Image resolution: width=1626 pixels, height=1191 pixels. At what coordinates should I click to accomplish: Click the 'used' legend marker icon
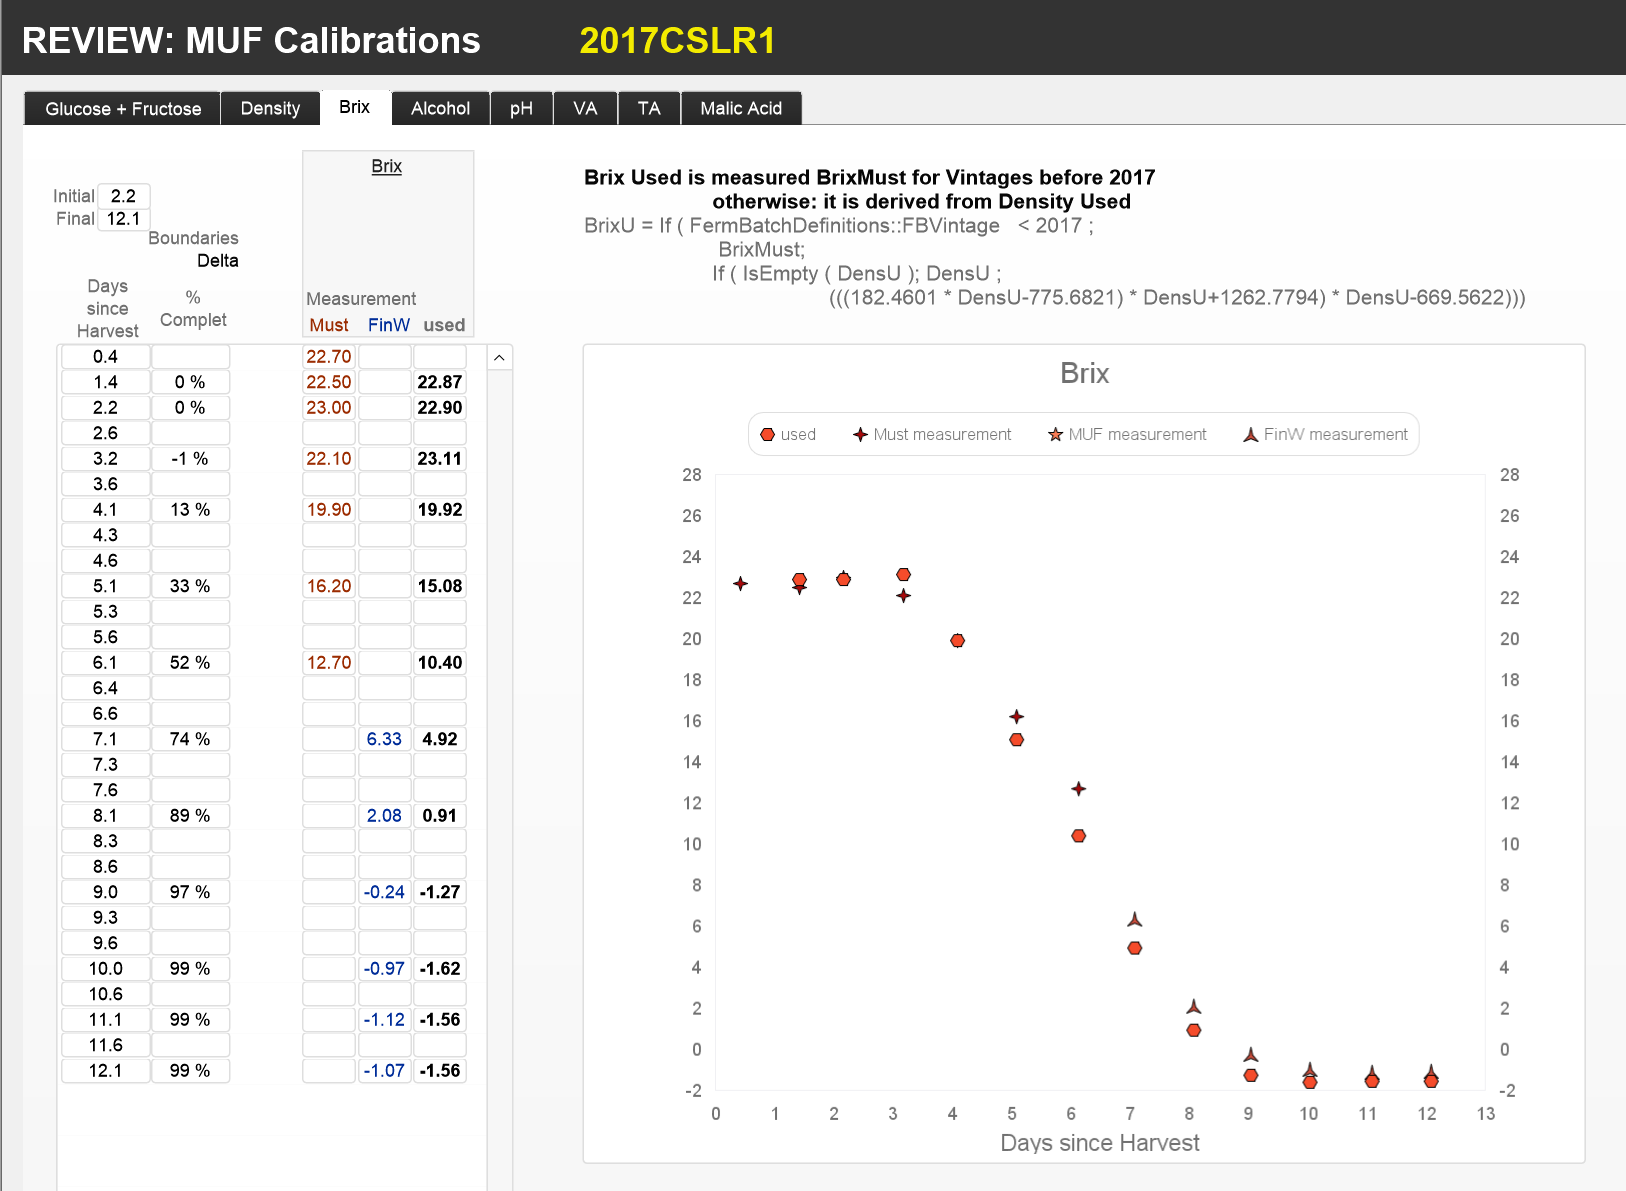pyautogui.click(x=767, y=434)
